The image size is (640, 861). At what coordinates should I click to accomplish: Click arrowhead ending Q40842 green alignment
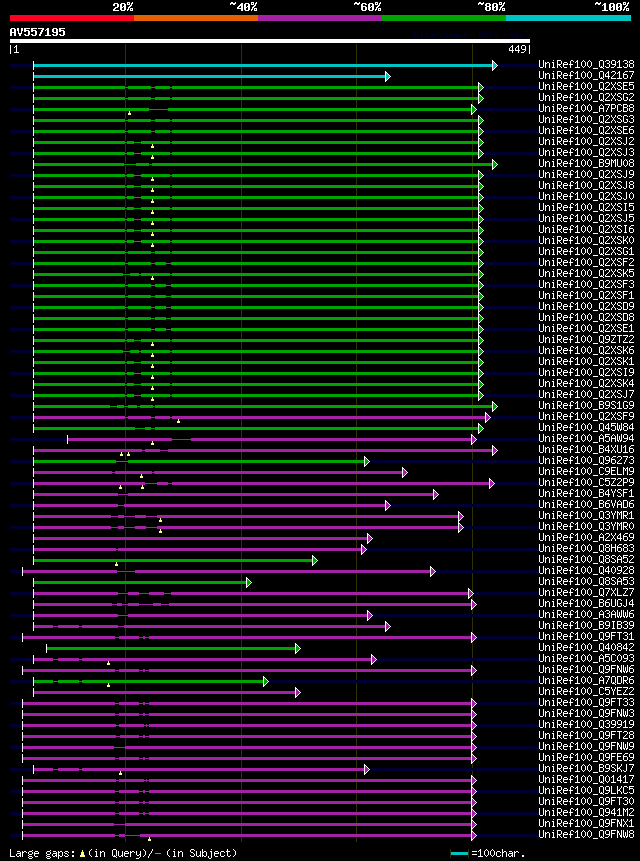(297, 648)
